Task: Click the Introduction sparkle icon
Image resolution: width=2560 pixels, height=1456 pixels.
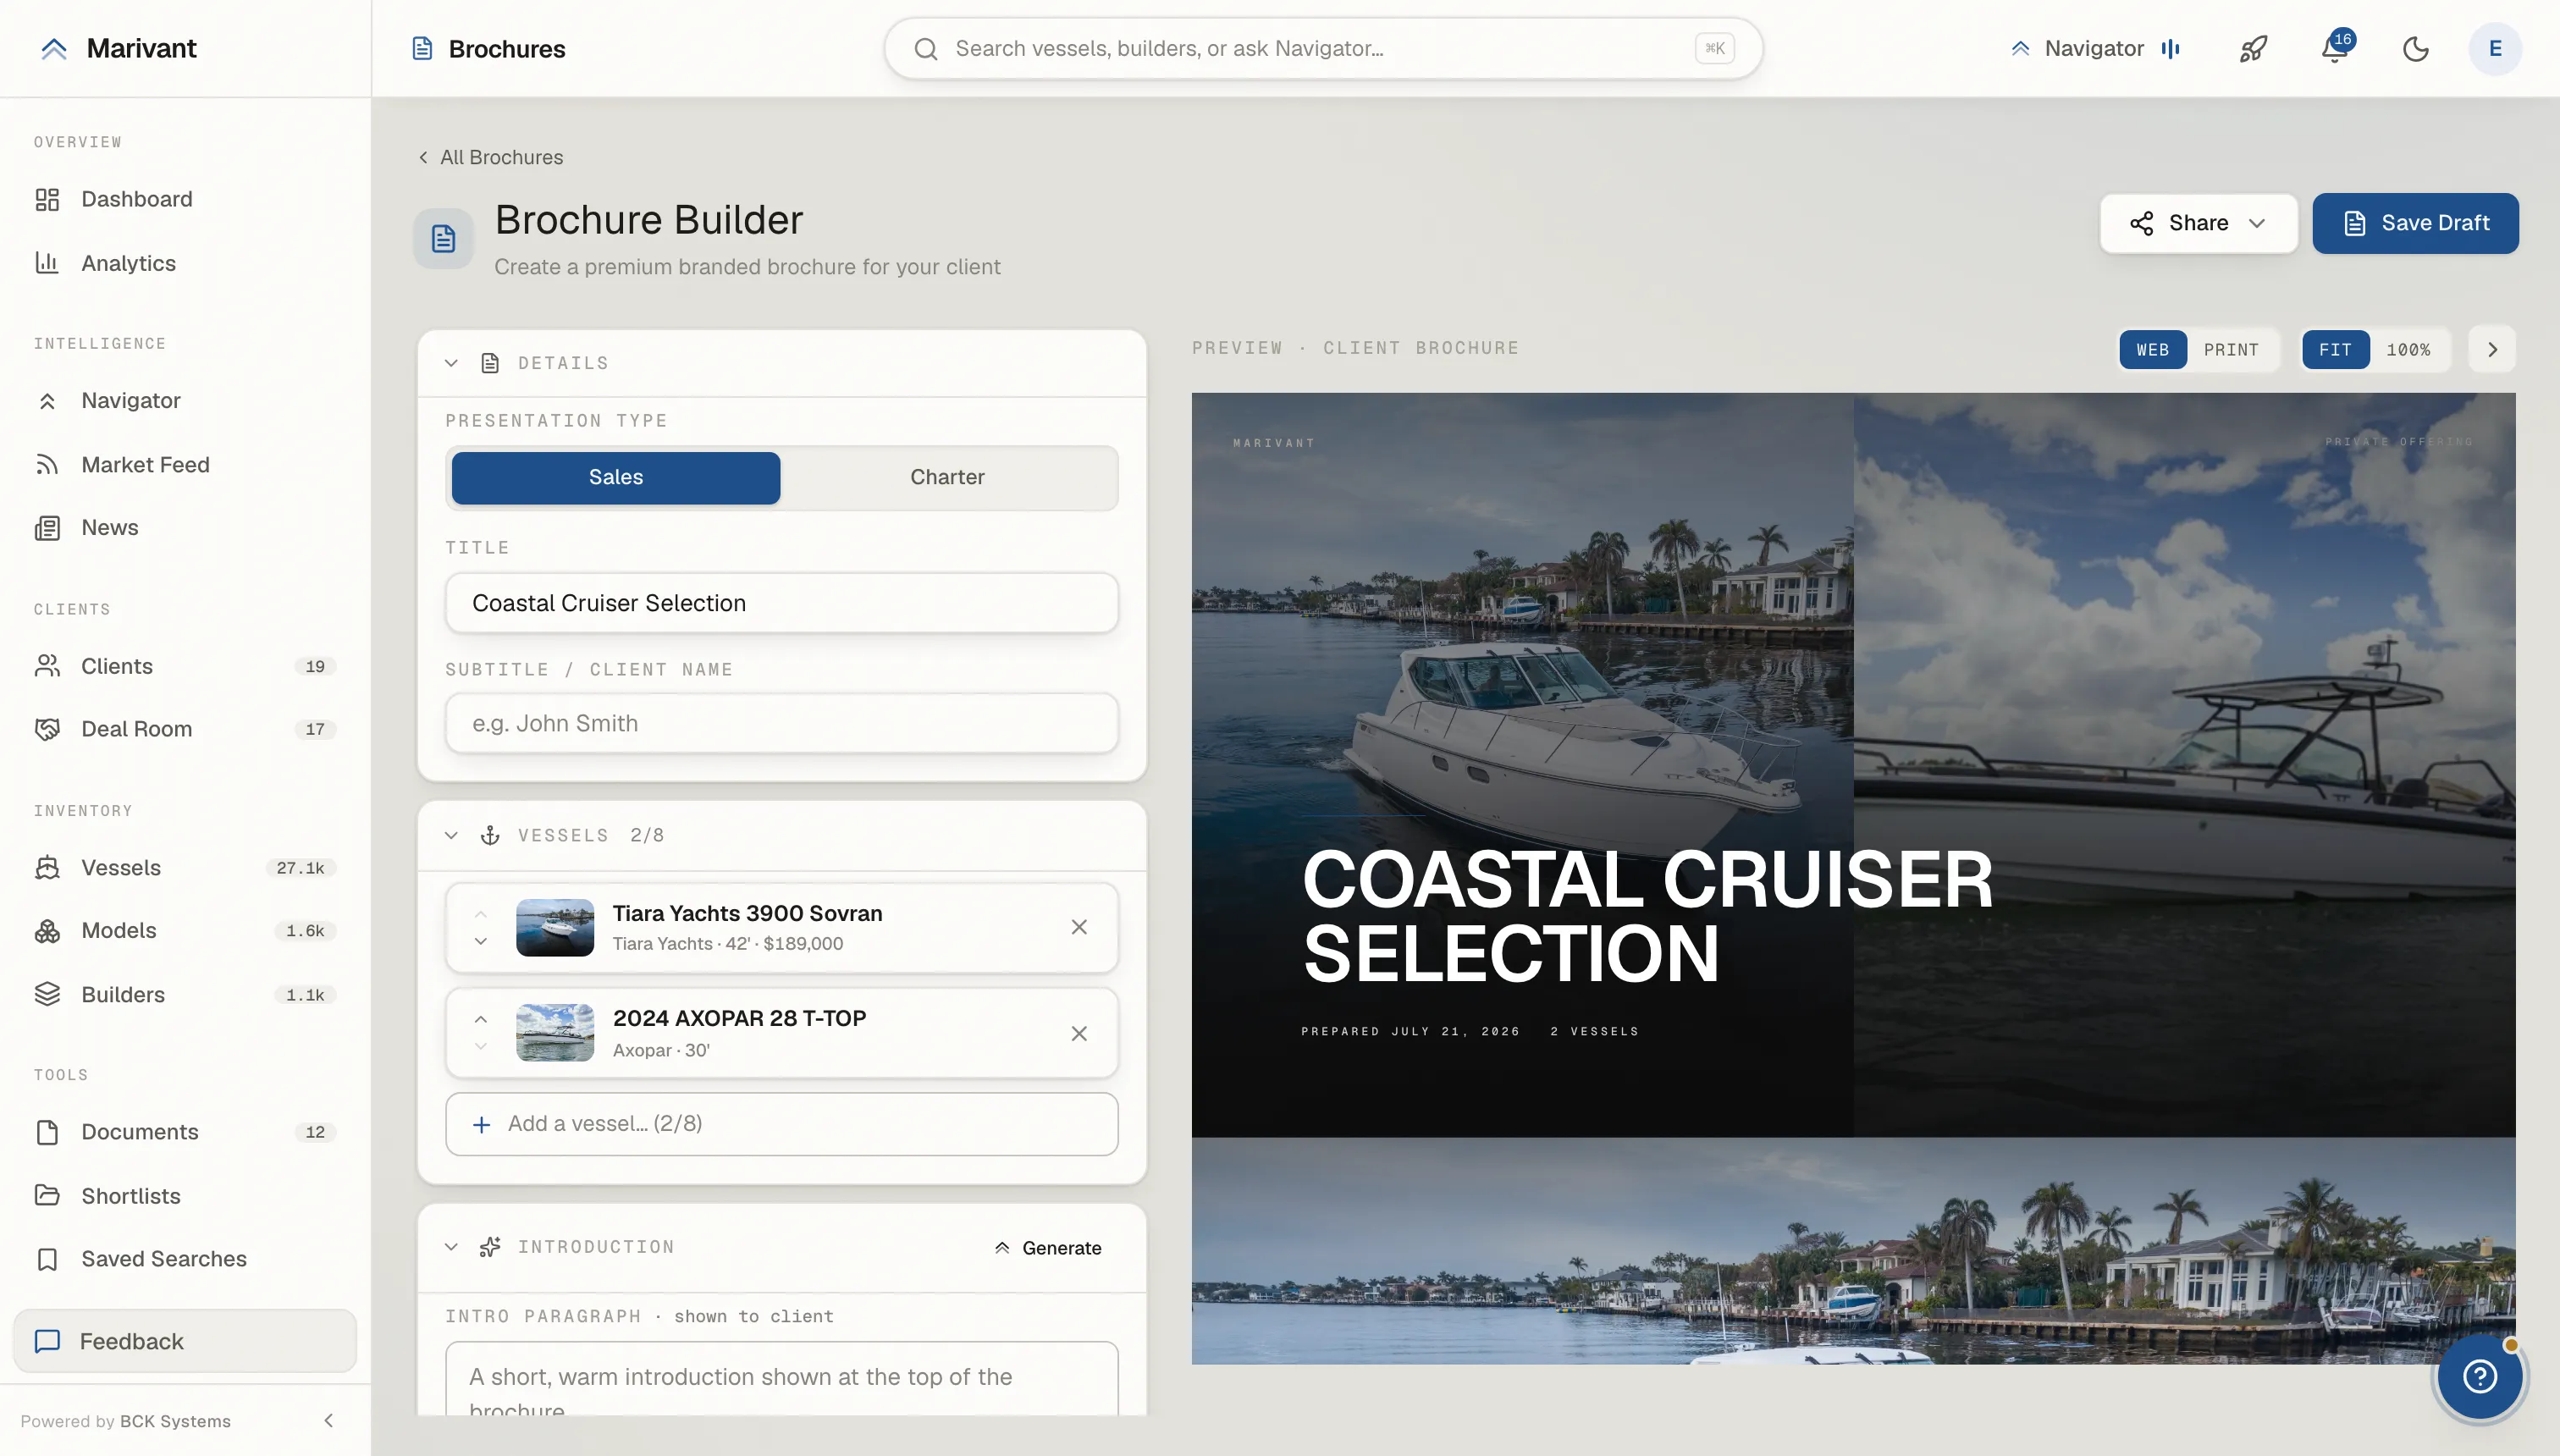Action: [490, 1247]
